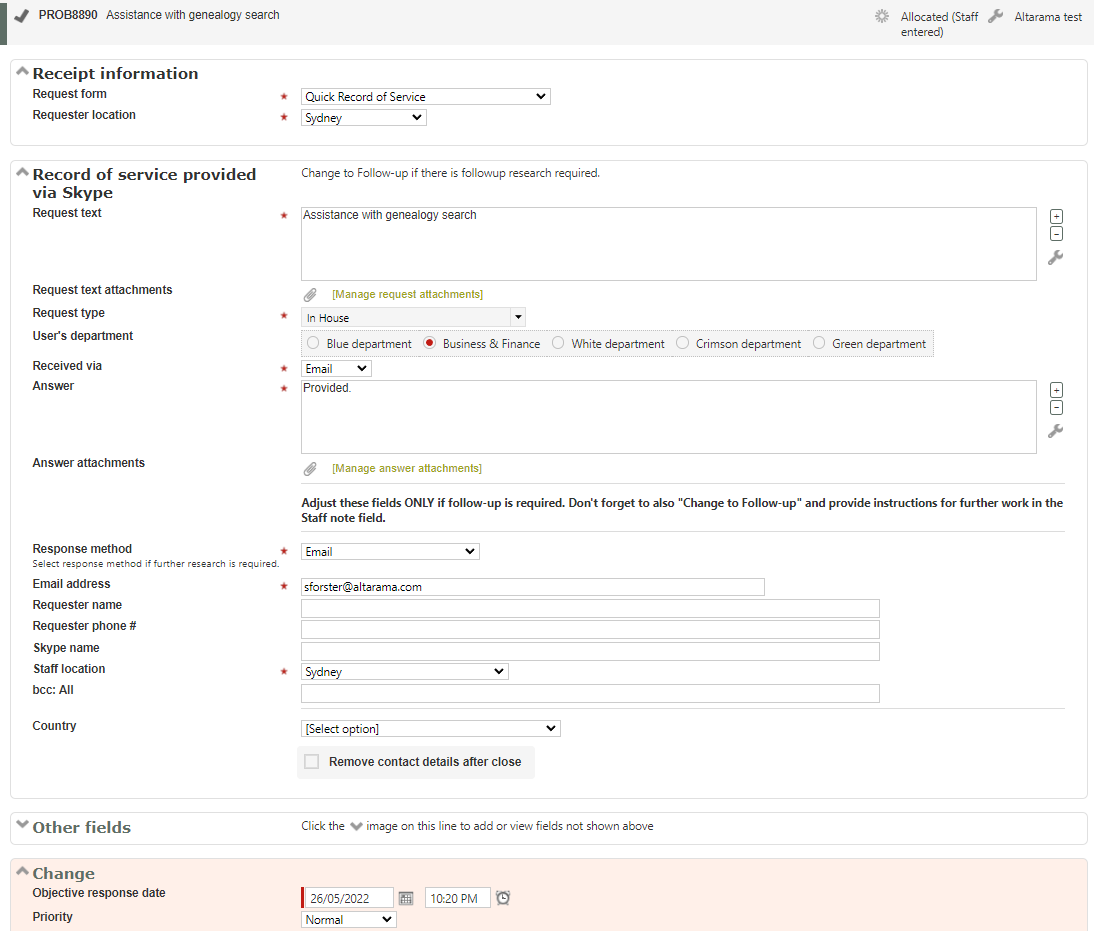Open the clock time picker icon
The height and width of the screenshot is (931, 1094).
click(503, 898)
